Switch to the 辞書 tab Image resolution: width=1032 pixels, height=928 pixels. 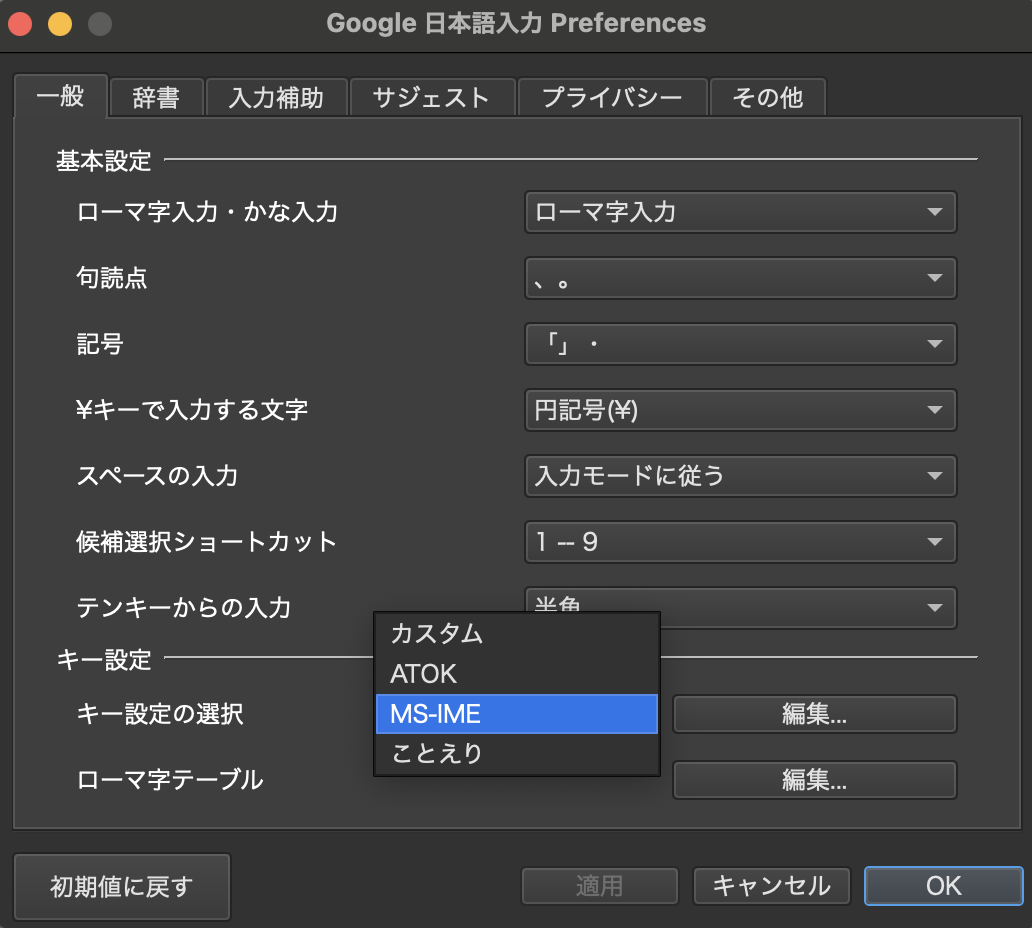pyautogui.click(x=156, y=97)
